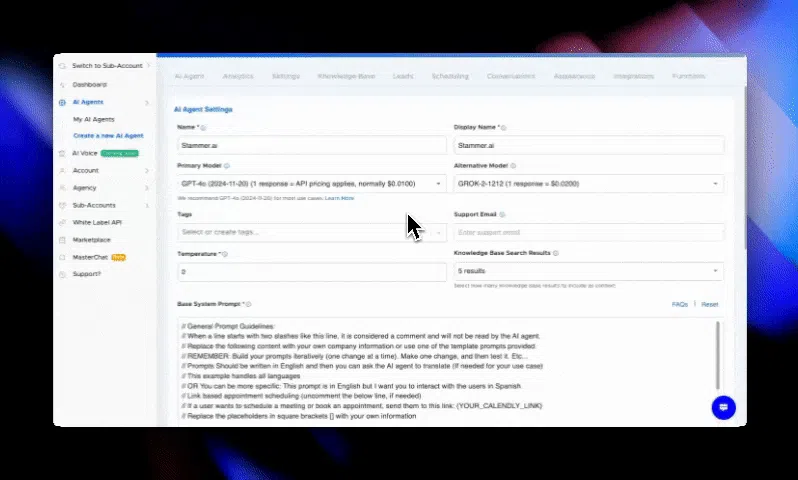Image resolution: width=798 pixels, height=480 pixels.
Task: Switch to the Functions tab
Action: 689,76
